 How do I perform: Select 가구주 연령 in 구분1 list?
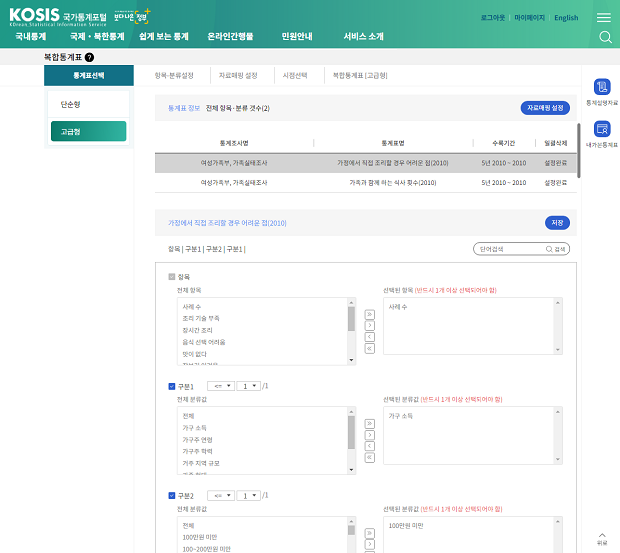click(x=197, y=440)
